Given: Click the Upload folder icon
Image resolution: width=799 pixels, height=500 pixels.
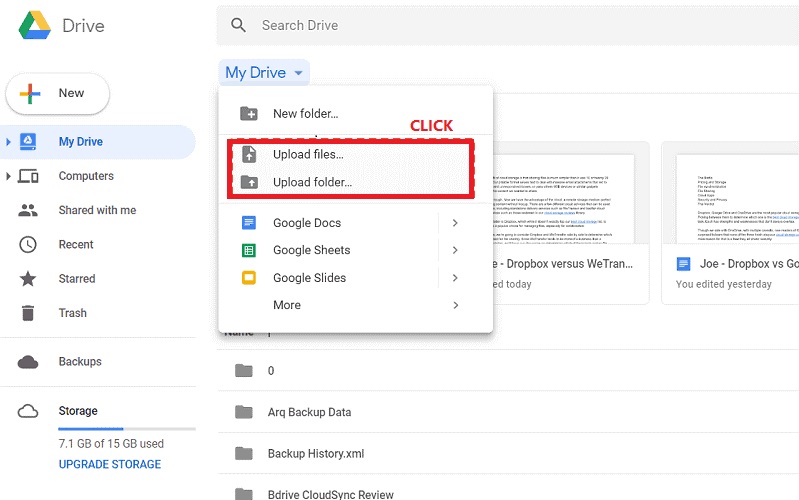Looking at the screenshot, I should click(249, 182).
